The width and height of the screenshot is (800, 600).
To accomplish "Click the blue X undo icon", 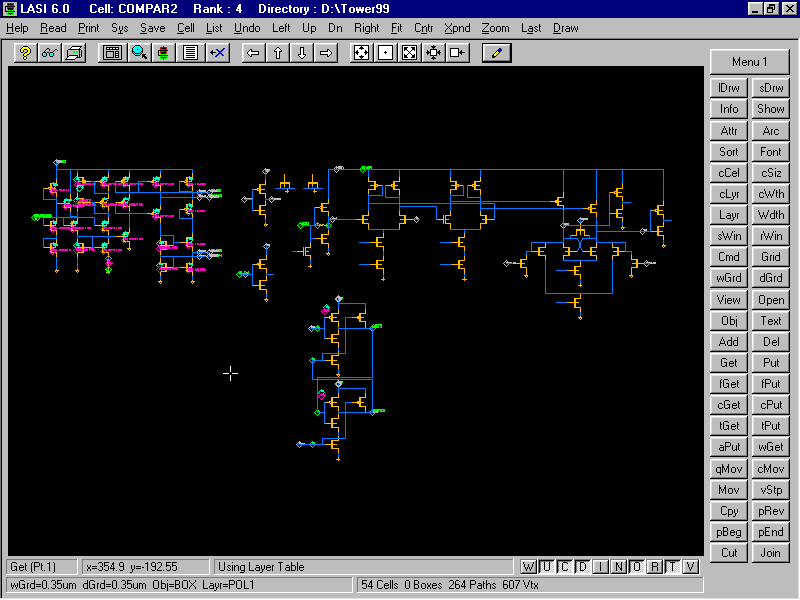I will [217, 53].
